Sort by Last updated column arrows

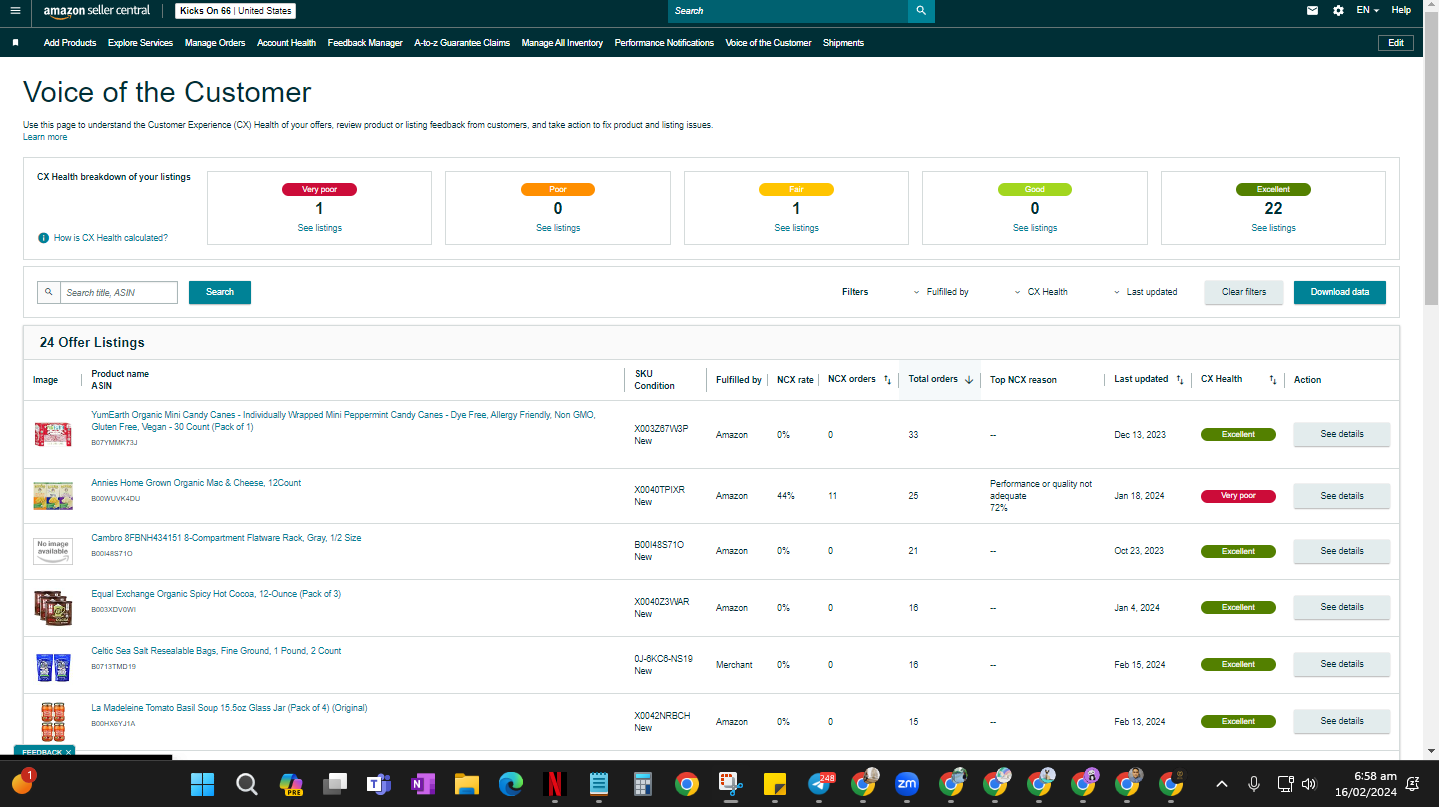tap(1180, 380)
